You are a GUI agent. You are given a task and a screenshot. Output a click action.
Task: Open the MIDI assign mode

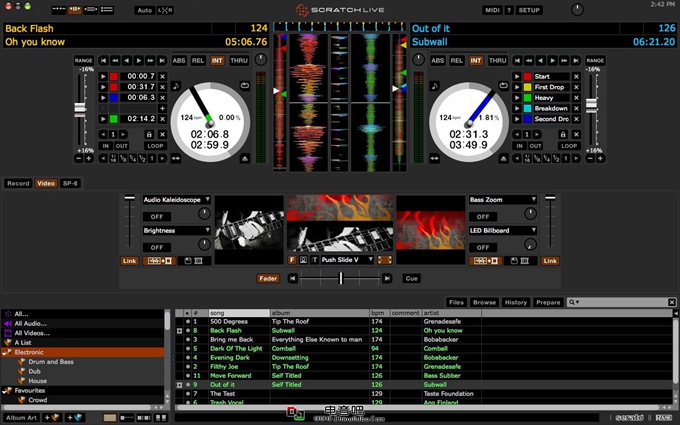[x=492, y=10]
